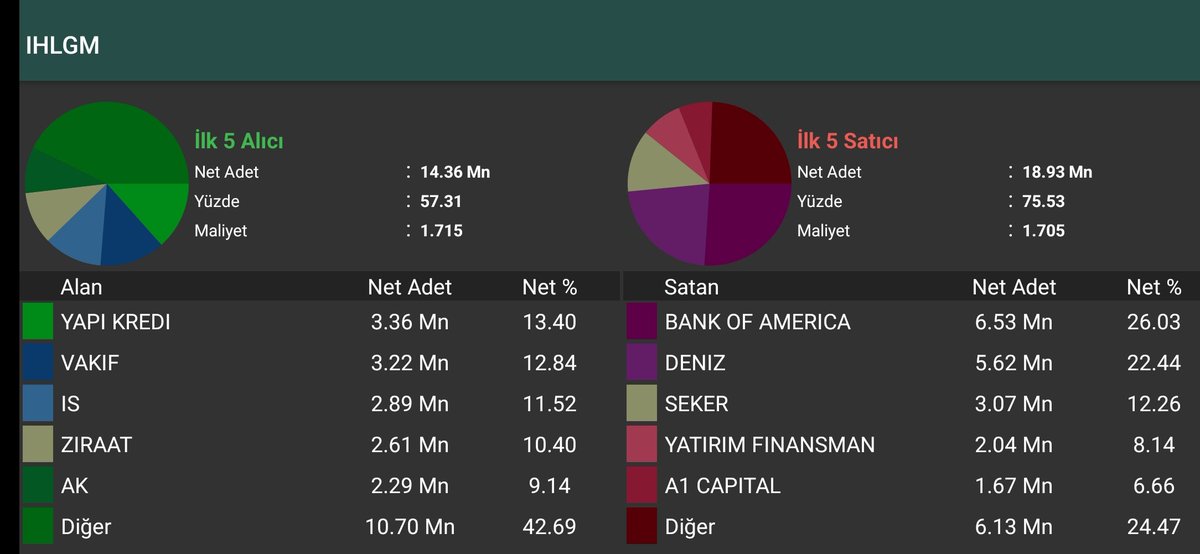Click the sellers 18.93 Mn total value
The height and width of the screenshot is (554, 1200).
point(1057,172)
